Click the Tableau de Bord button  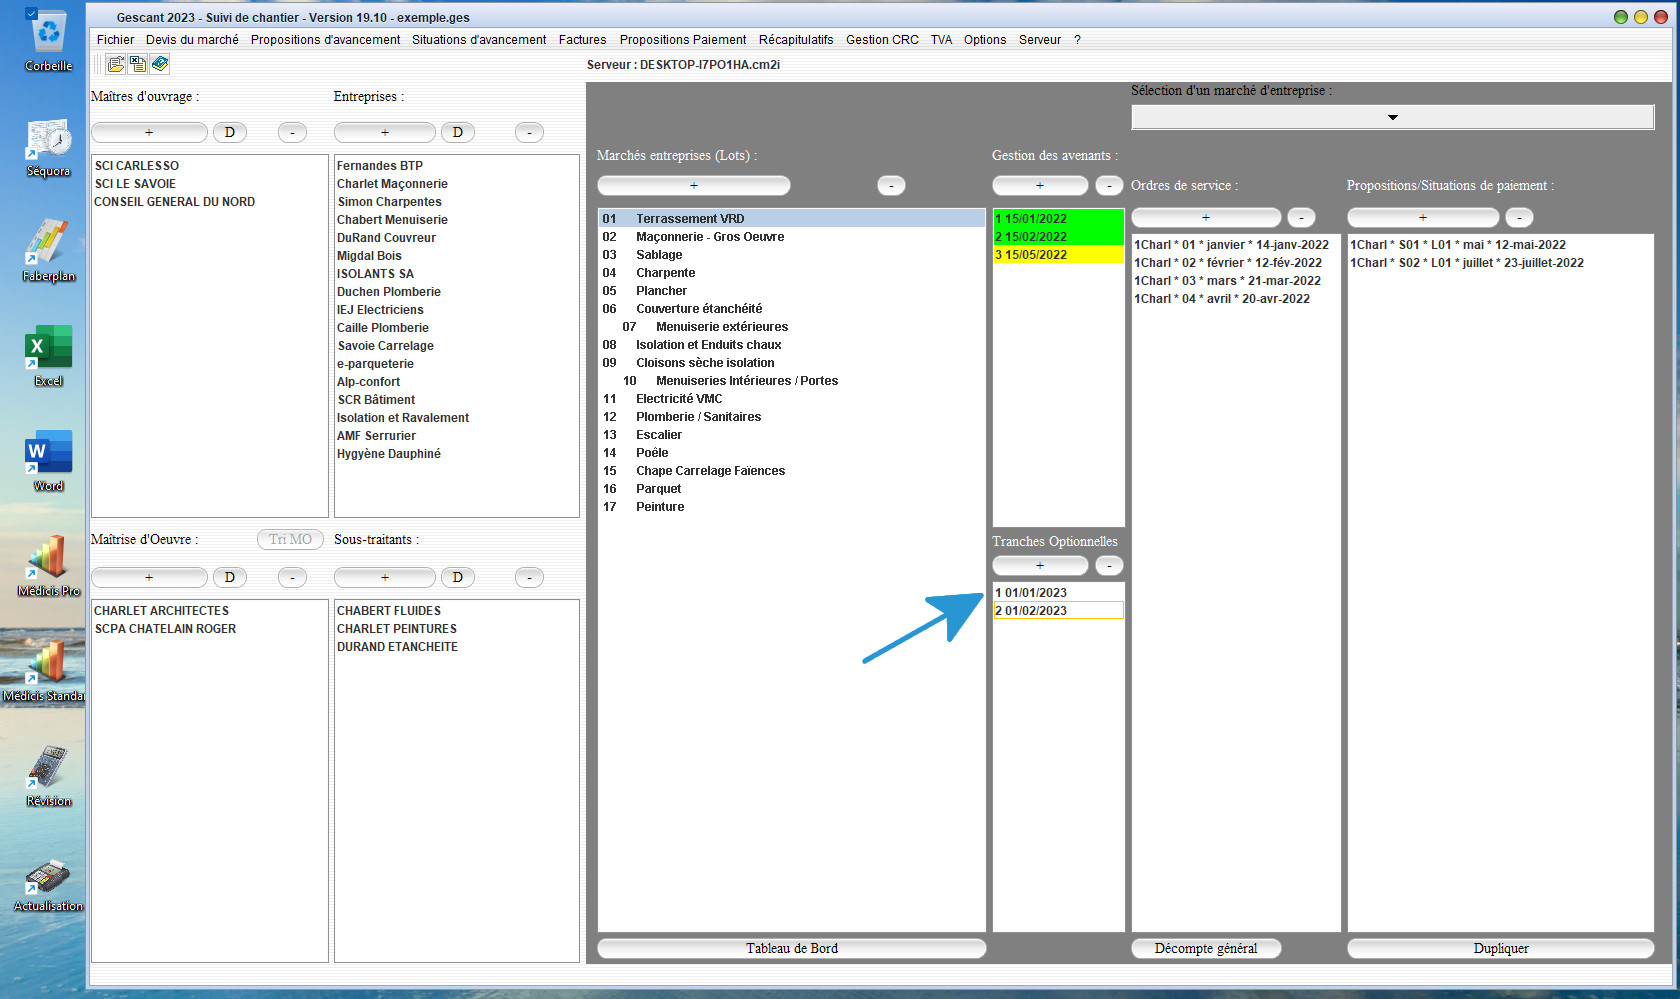pos(792,948)
